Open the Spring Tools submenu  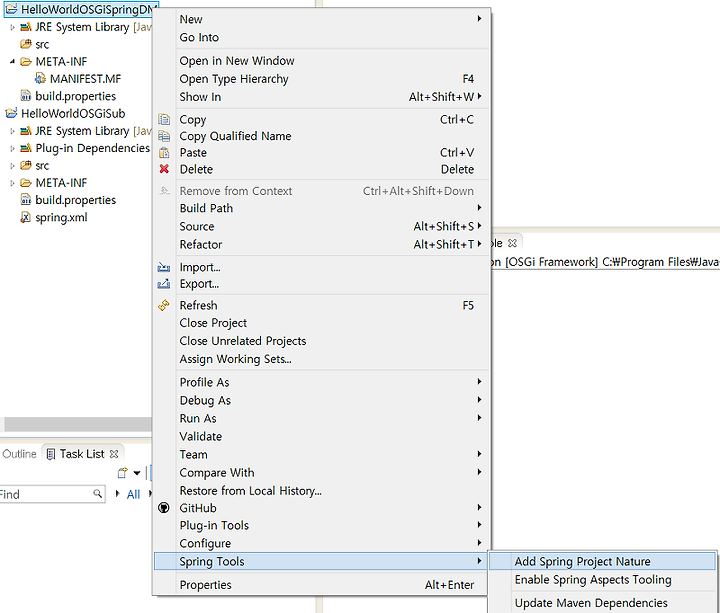tap(321, 561)
